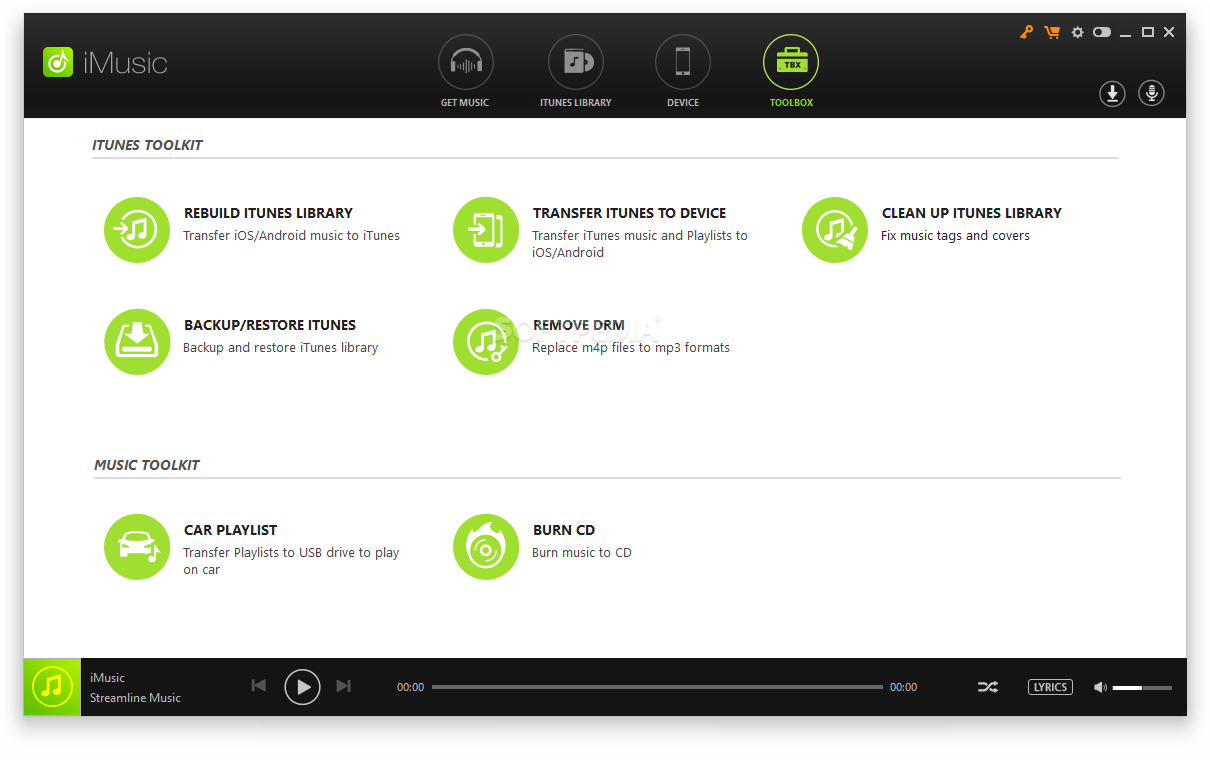Click the iMusic logo icon
1210x760 pixels.
click(58, 62)
